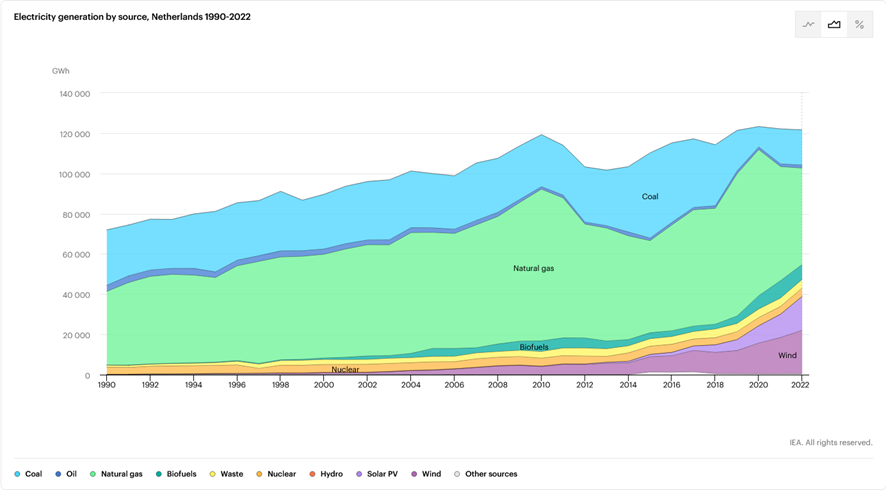886x490 pixels.
Task: Toggle the Coal series in the legend
Action: 28,474
